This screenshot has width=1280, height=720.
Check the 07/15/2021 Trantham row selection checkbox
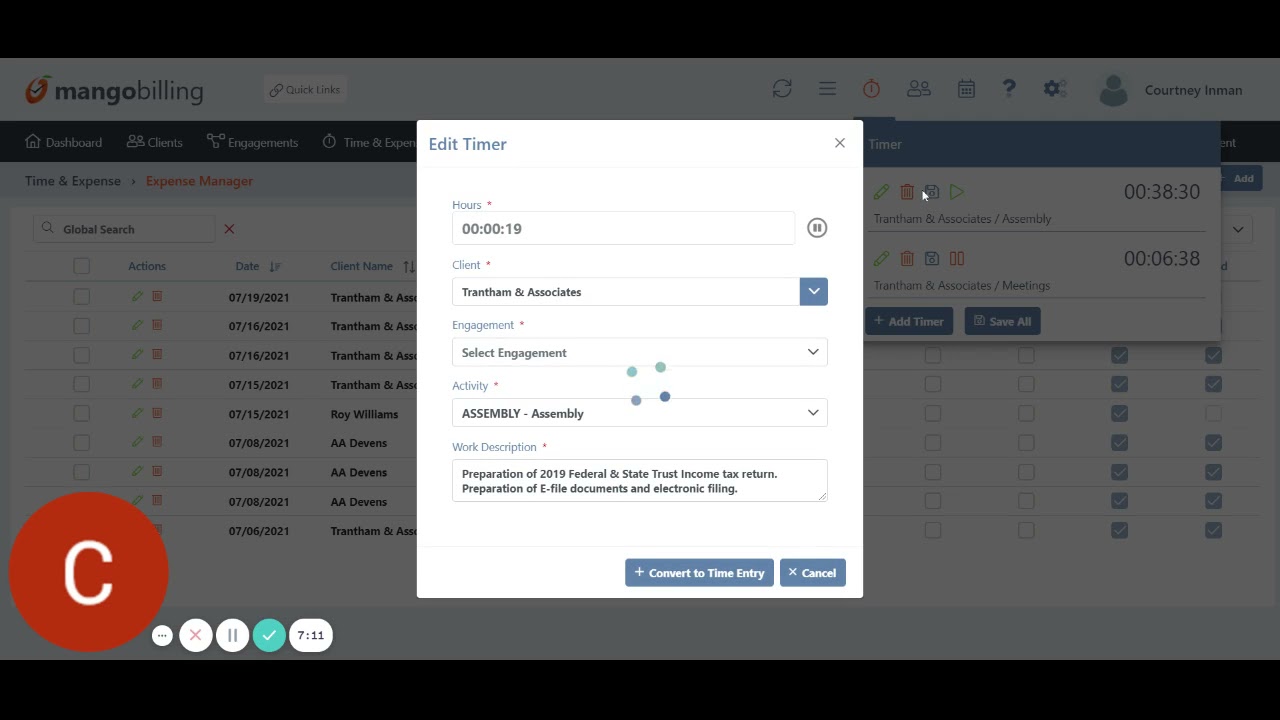(81, 384)
